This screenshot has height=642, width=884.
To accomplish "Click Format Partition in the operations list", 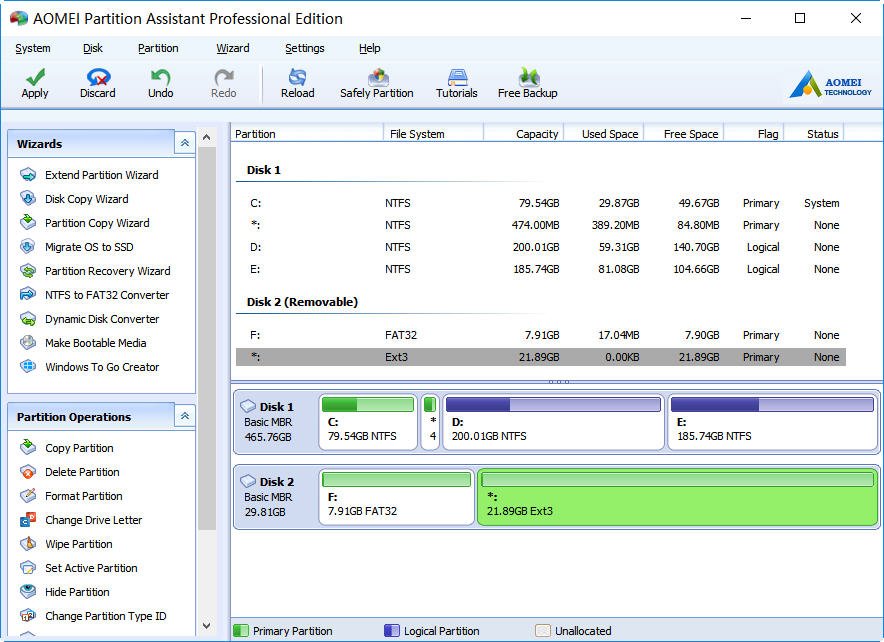I will pos(83,496).
